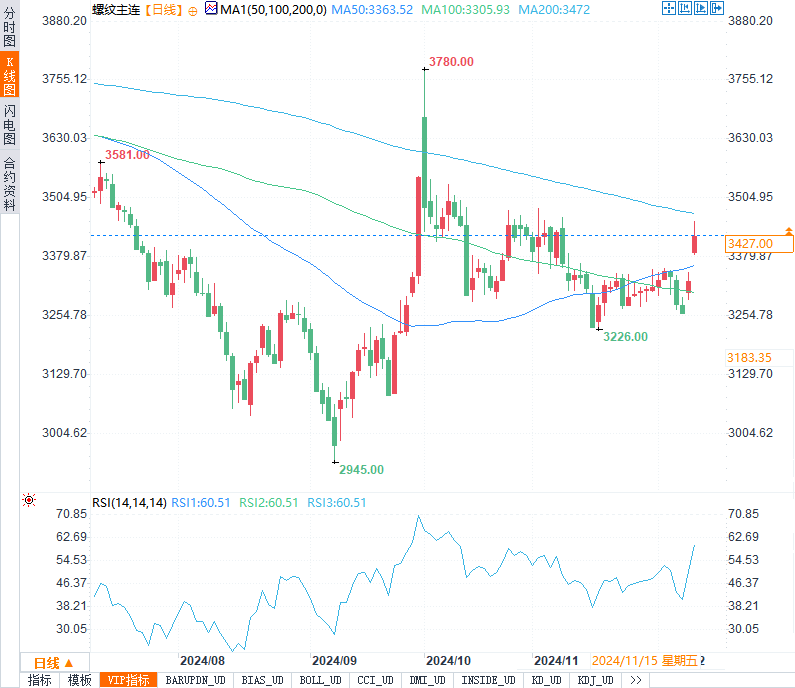Toggle the crosshair cursor icon
The image size is (795, 688).
[x=669, y=8]
